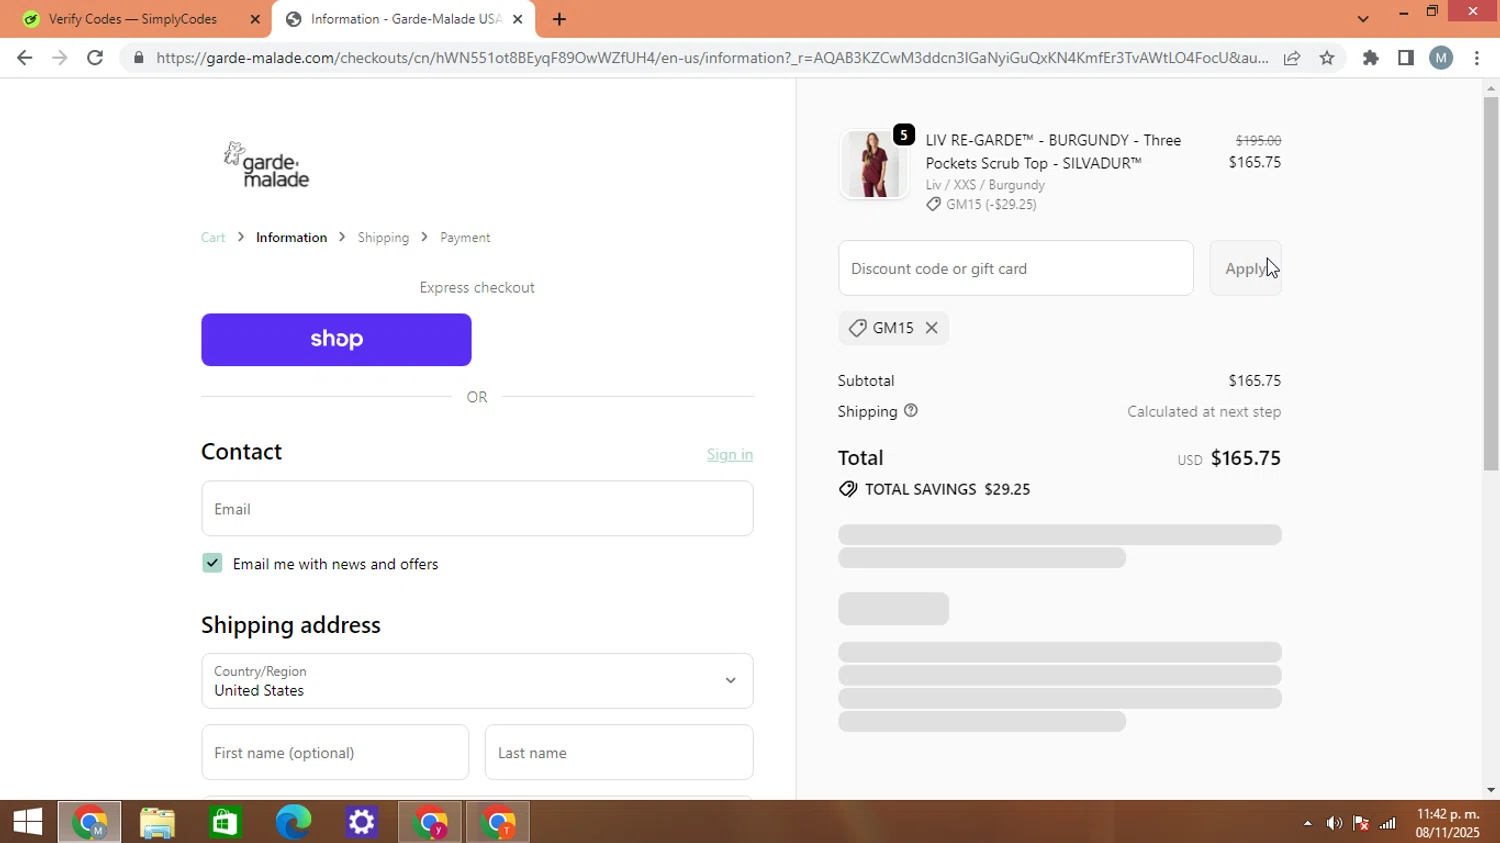Go to Shipping breadcrumb step
The image size is (1500, 843).
383,237
